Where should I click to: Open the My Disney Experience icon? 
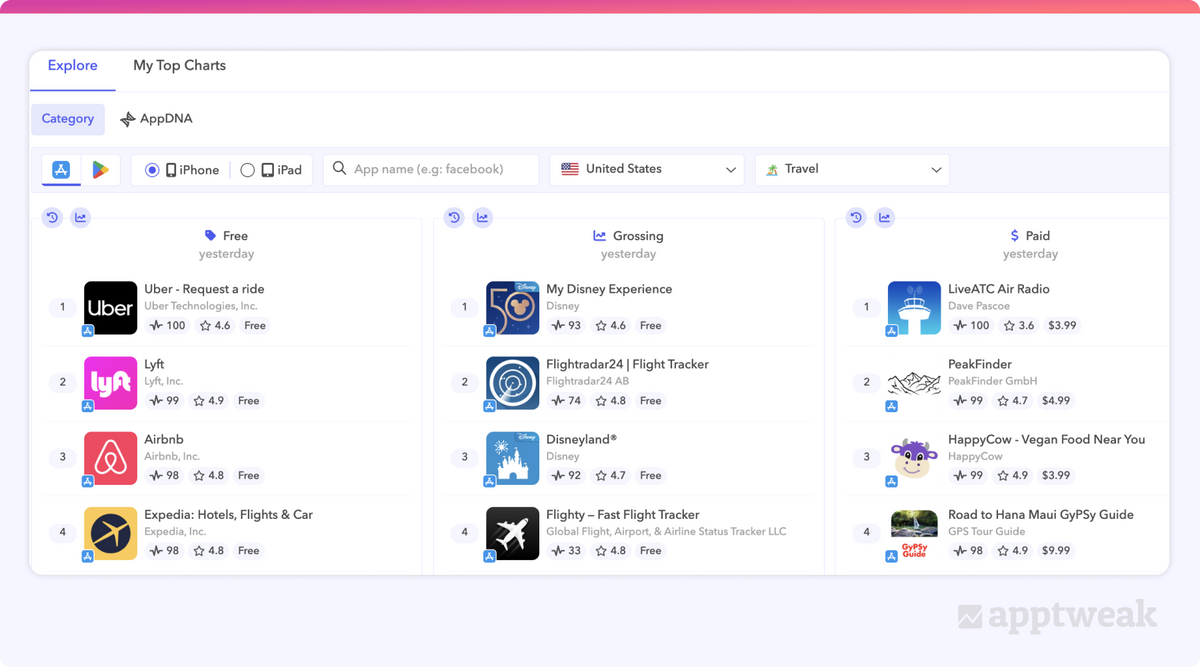click(x=512, y=308)
